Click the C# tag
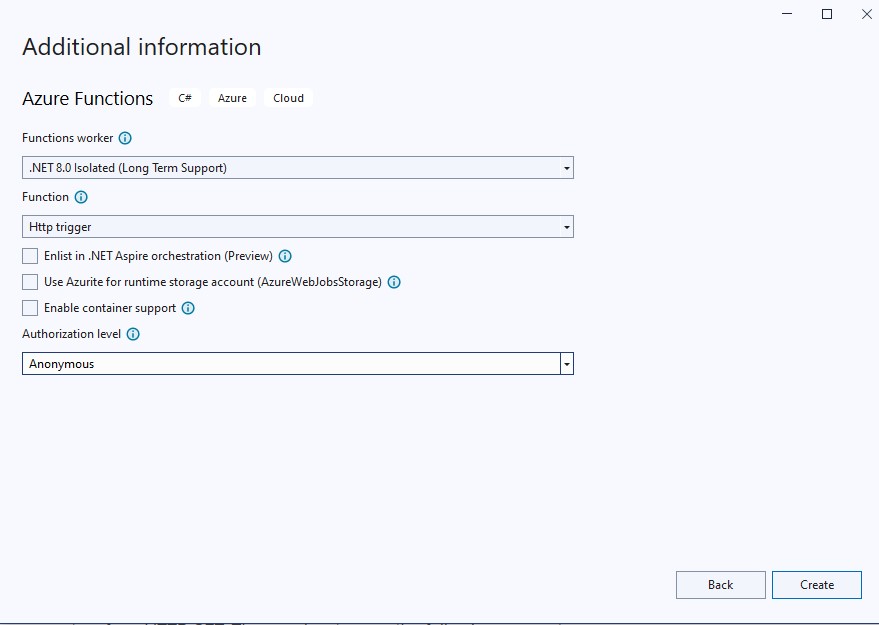879x625 pixels. point(185,98)
